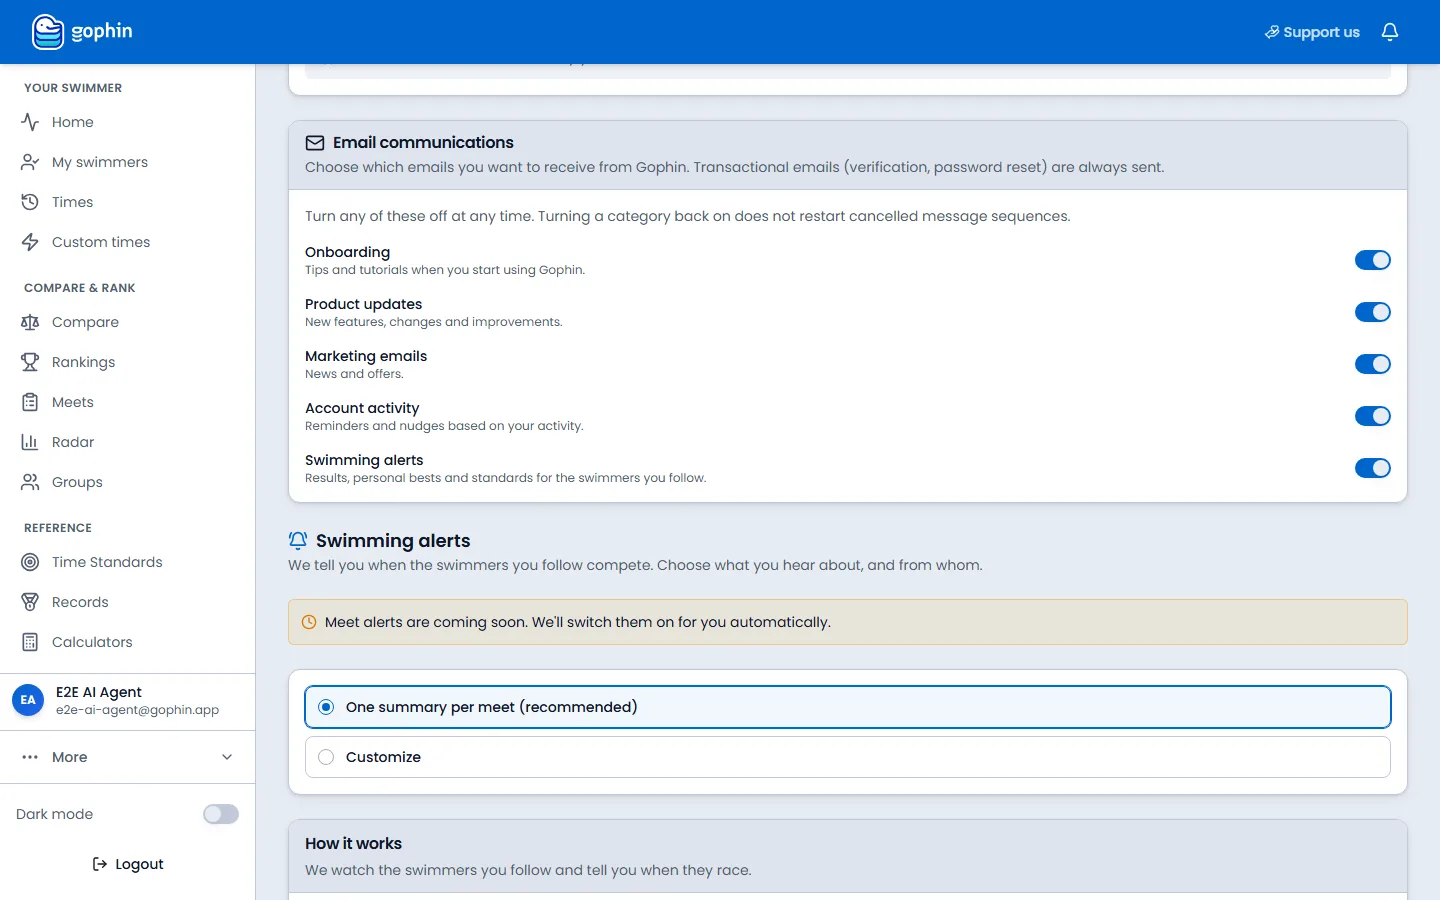This screenshot has height=900, width=1440.
Task: Navigate to Time Standards
Action: pos(107,562)
